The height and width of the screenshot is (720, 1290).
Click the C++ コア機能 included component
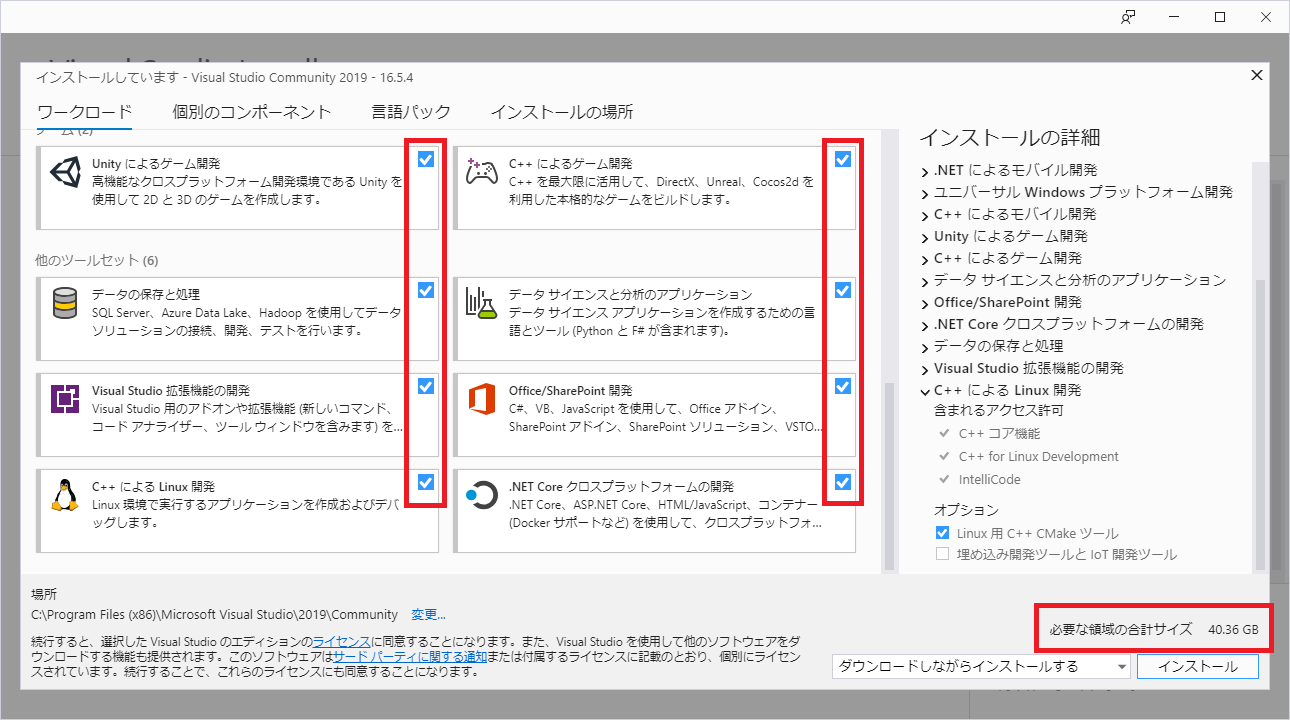pyautogui.click(x=999, y=434)
